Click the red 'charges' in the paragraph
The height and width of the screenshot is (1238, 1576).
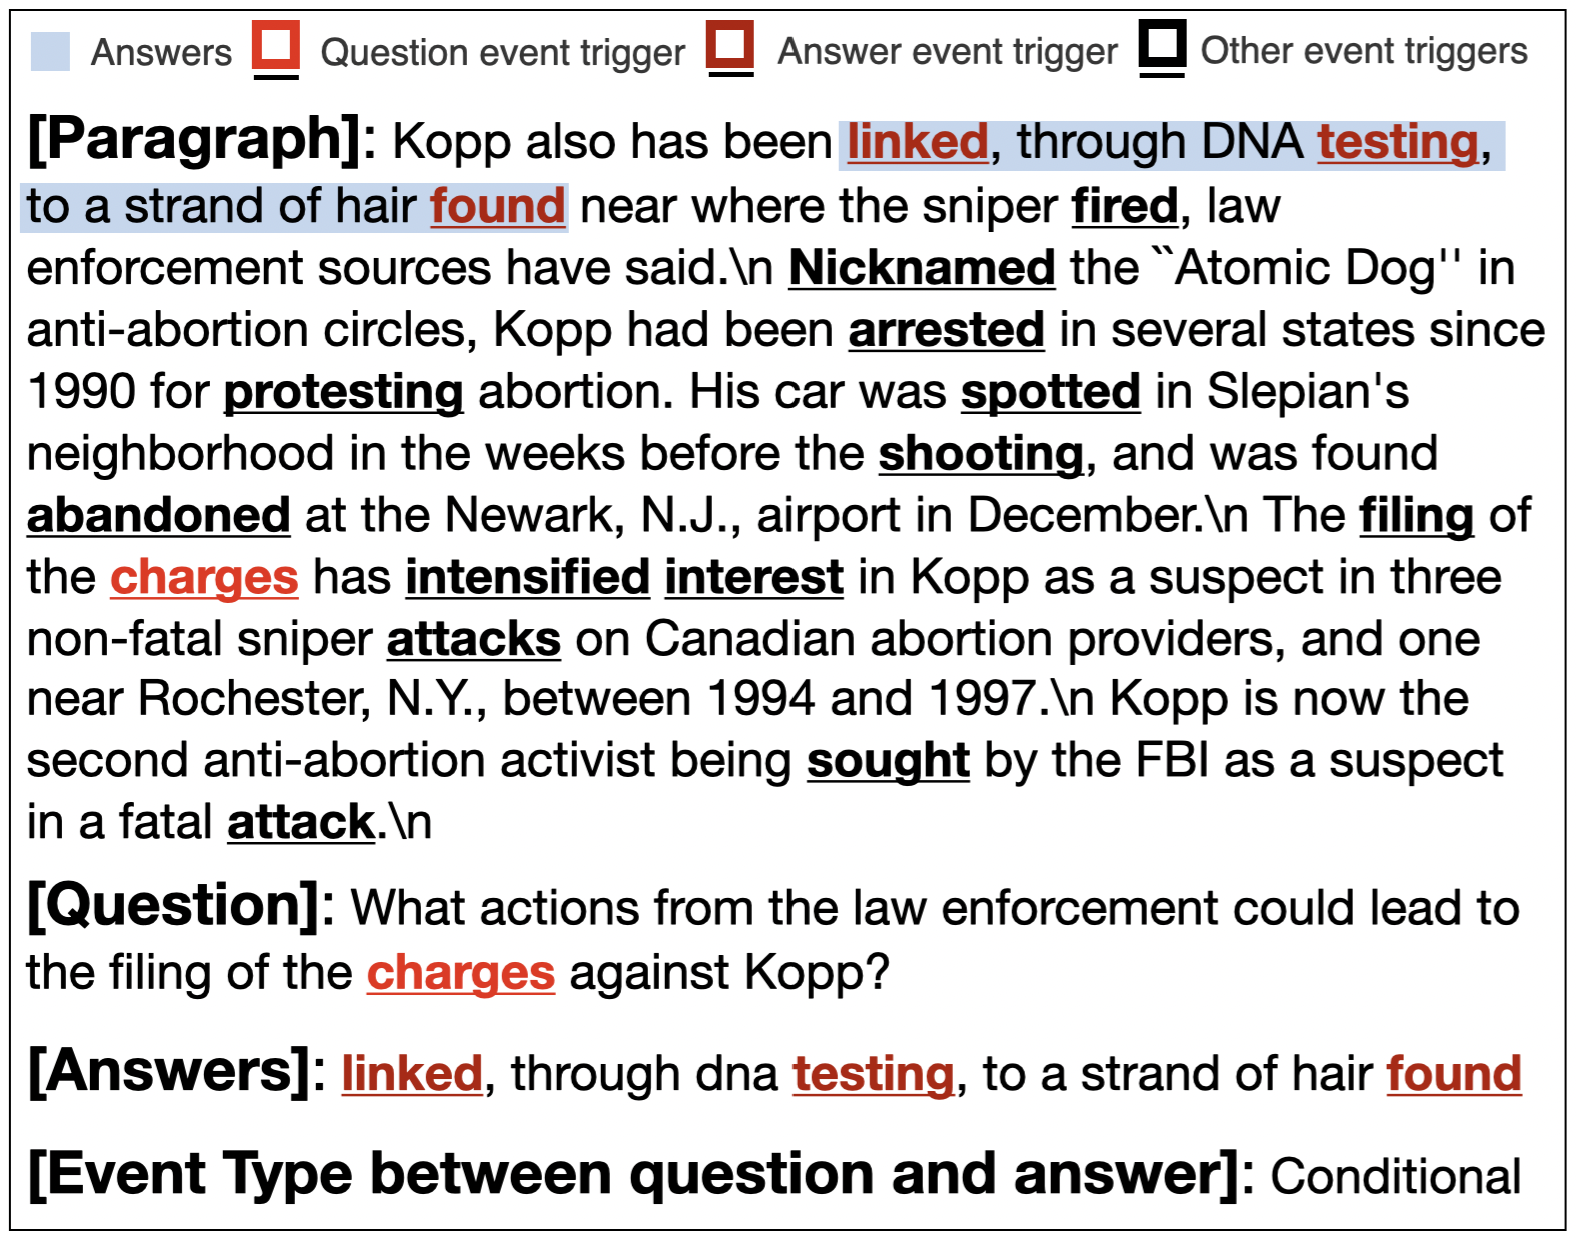pos(204,578)
